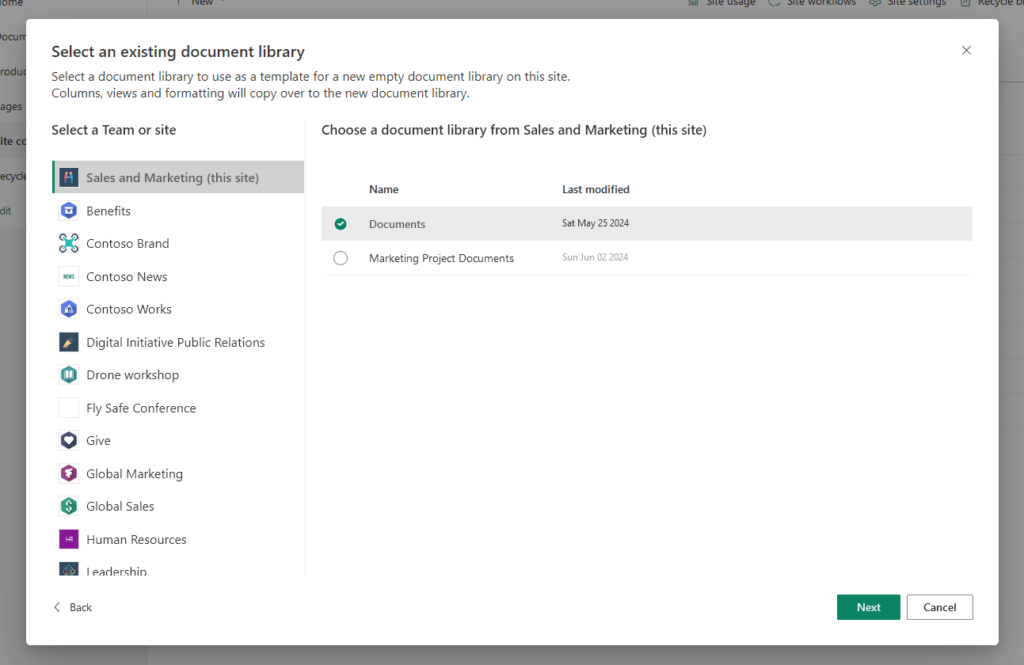
Task: Click the Digital Initiative Public Relations icon
Action: click(x=69, y=342)
